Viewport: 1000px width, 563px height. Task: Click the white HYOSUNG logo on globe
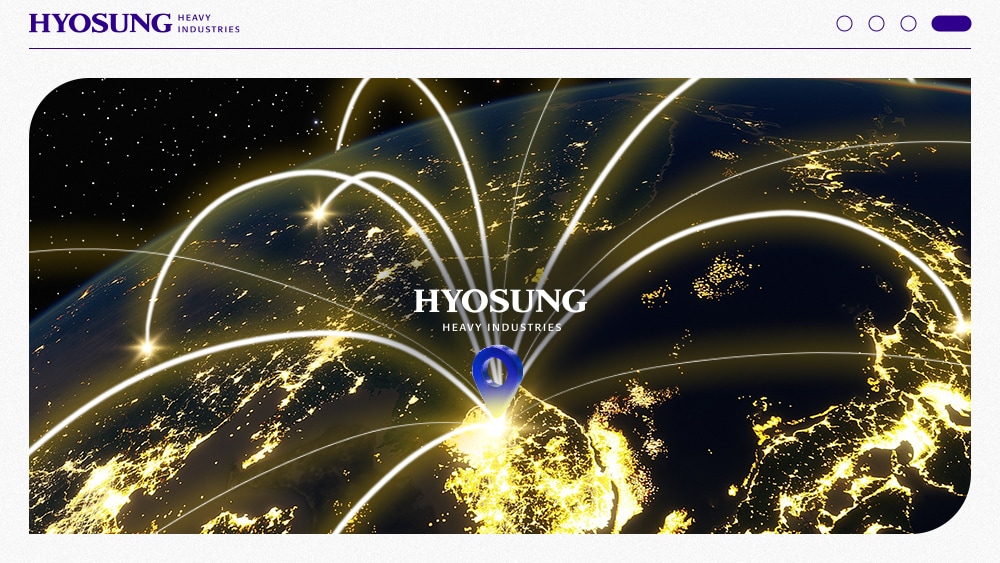pos(501,310)
